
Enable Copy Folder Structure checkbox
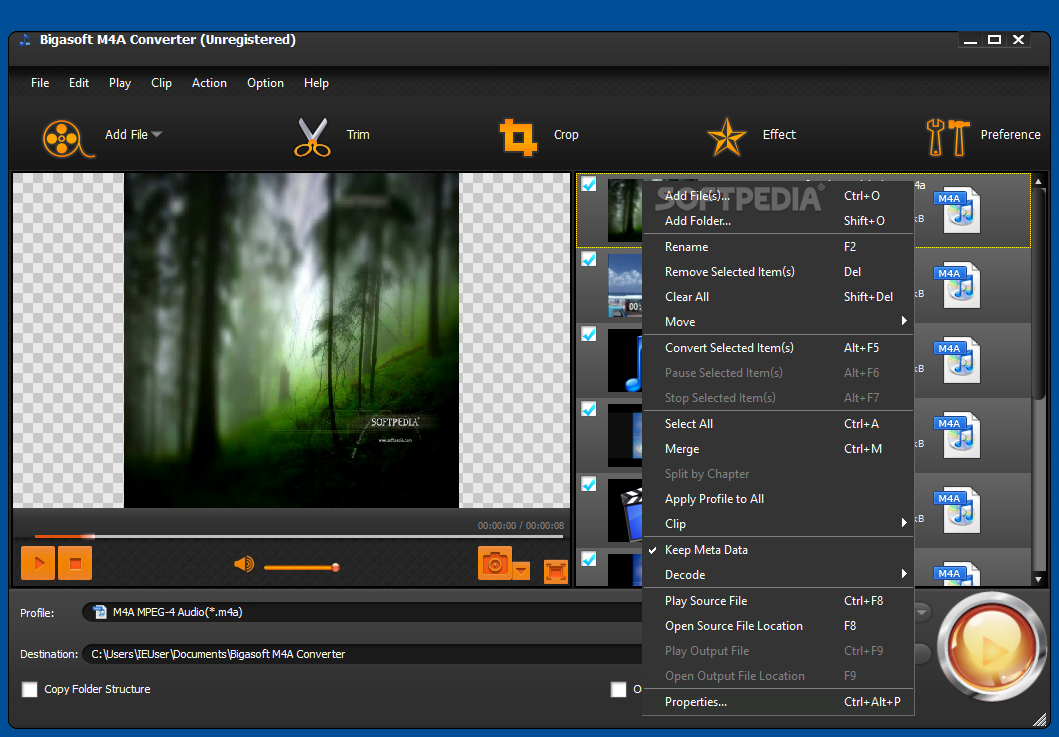[30, 689]
